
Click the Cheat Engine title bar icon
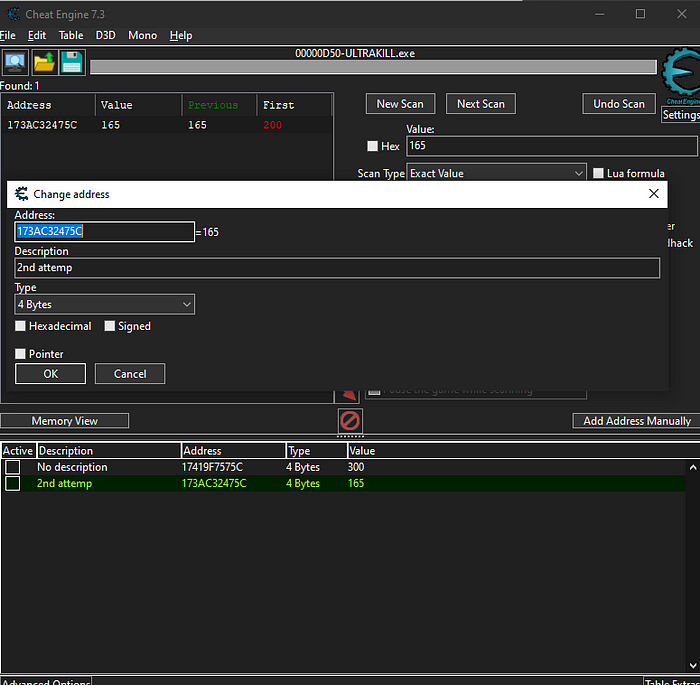pos(13,14)
